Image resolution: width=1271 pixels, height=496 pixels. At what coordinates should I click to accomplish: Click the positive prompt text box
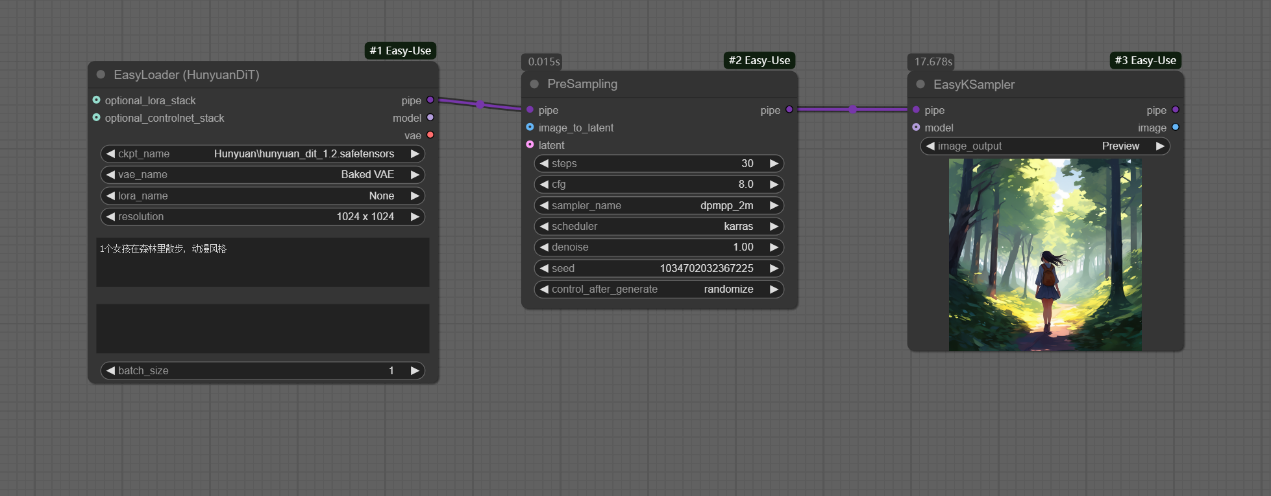[x=263, y=262]
